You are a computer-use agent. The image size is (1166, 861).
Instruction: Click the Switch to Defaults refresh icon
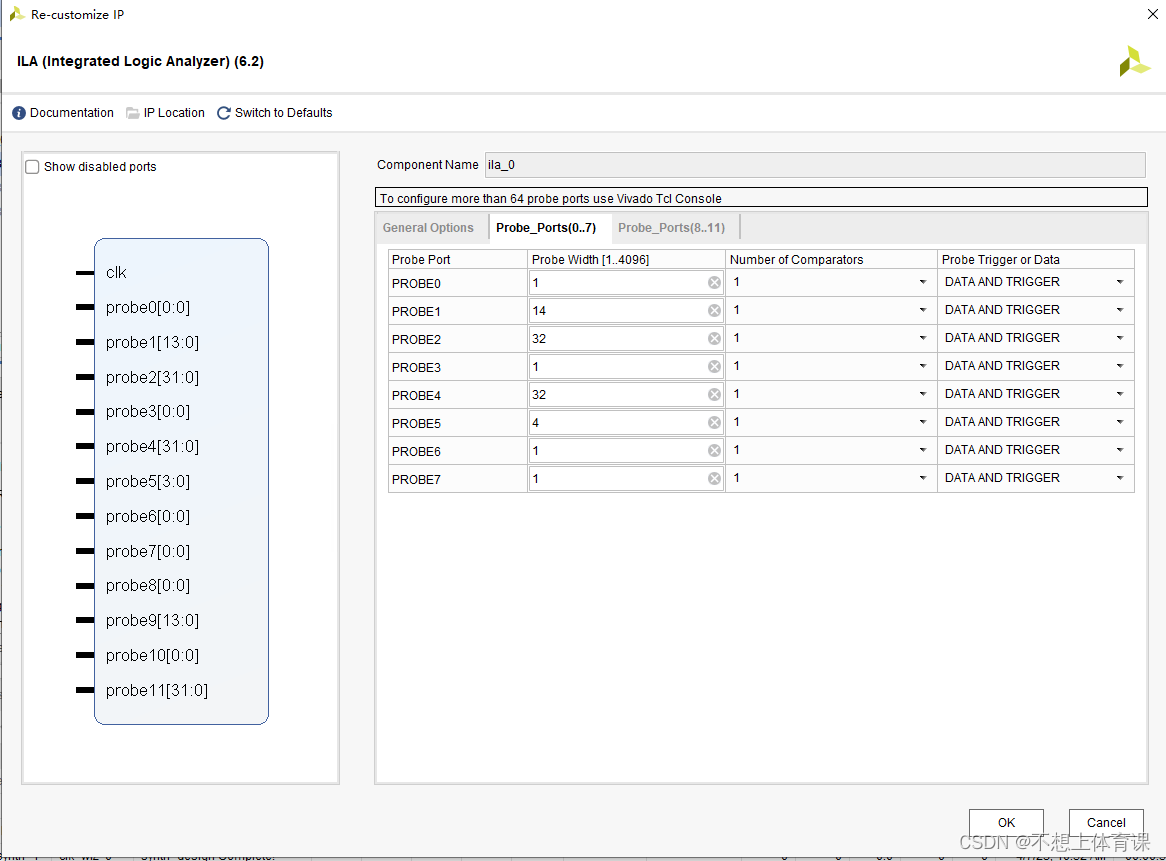point(223,113)
